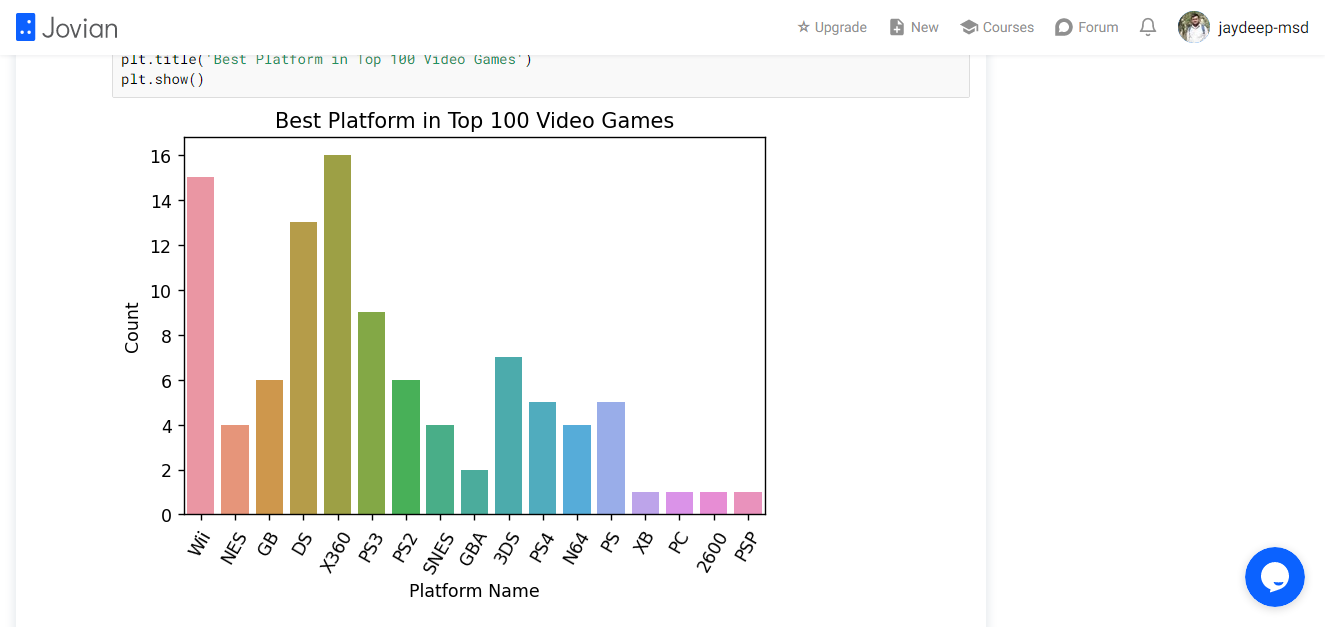Click the Courses graduation cap icon
This screenshot has height=627, width=1325.
(x=968, y=27)
